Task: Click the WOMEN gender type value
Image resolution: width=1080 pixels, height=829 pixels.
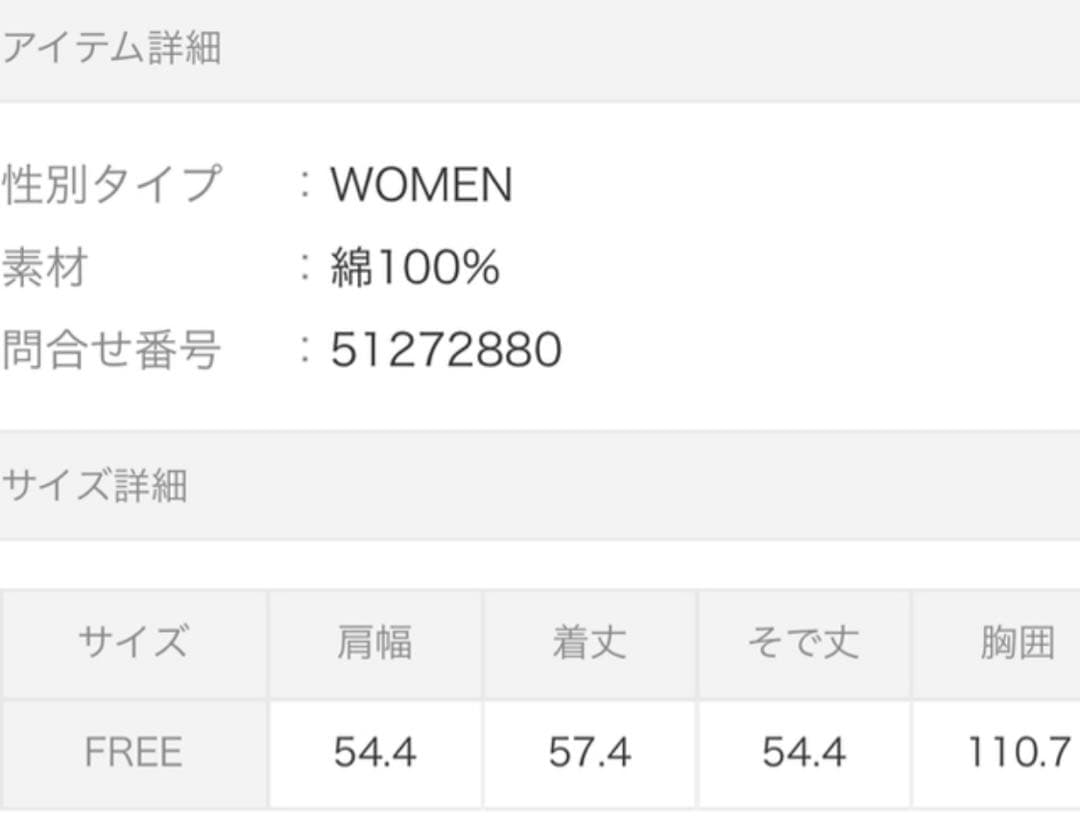Action: [x=421, y=185]
